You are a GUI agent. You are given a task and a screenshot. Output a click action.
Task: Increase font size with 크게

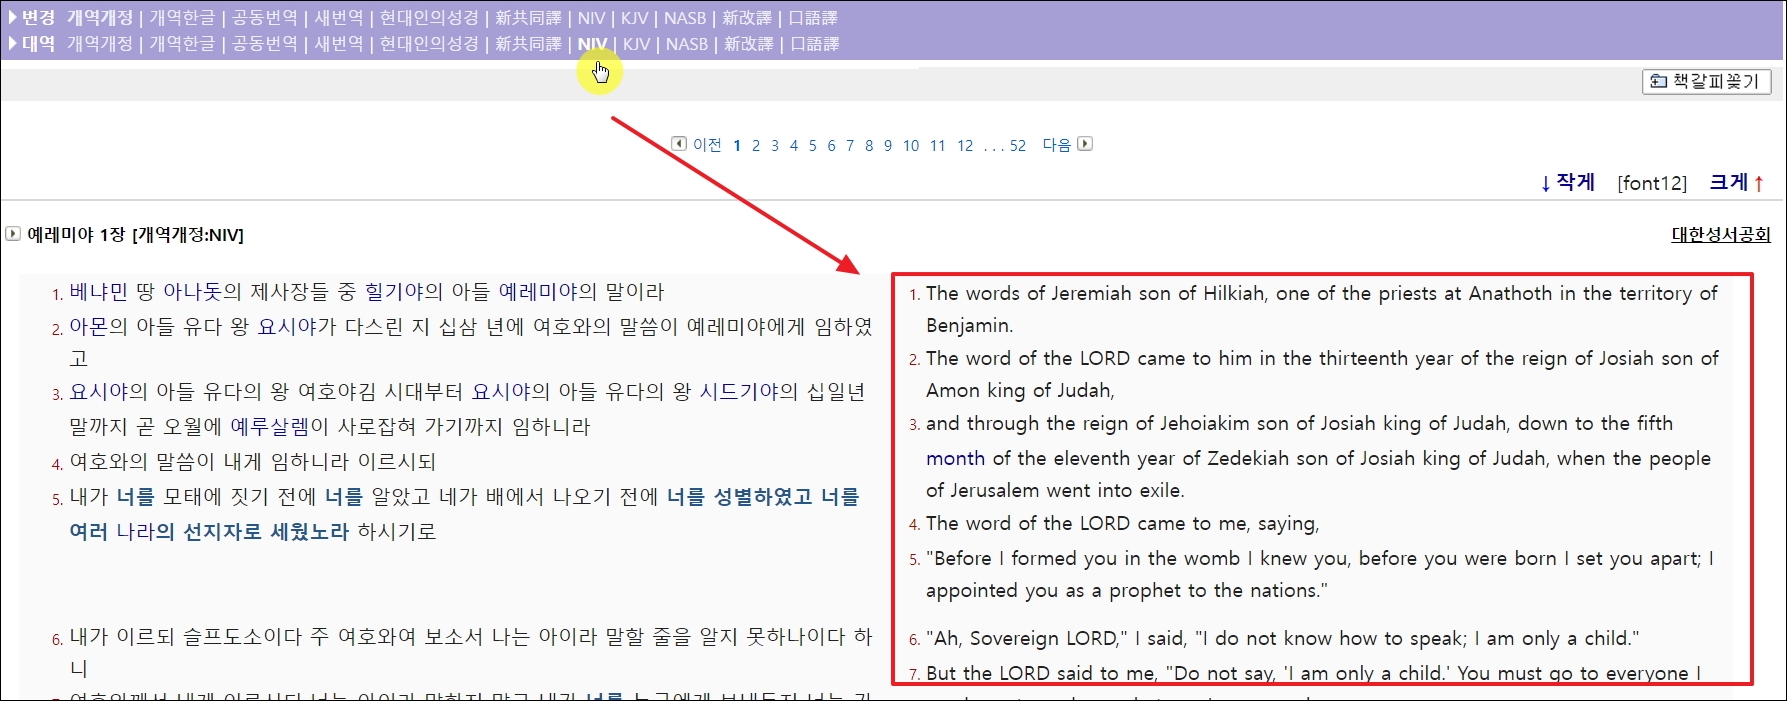point(1737,182)
